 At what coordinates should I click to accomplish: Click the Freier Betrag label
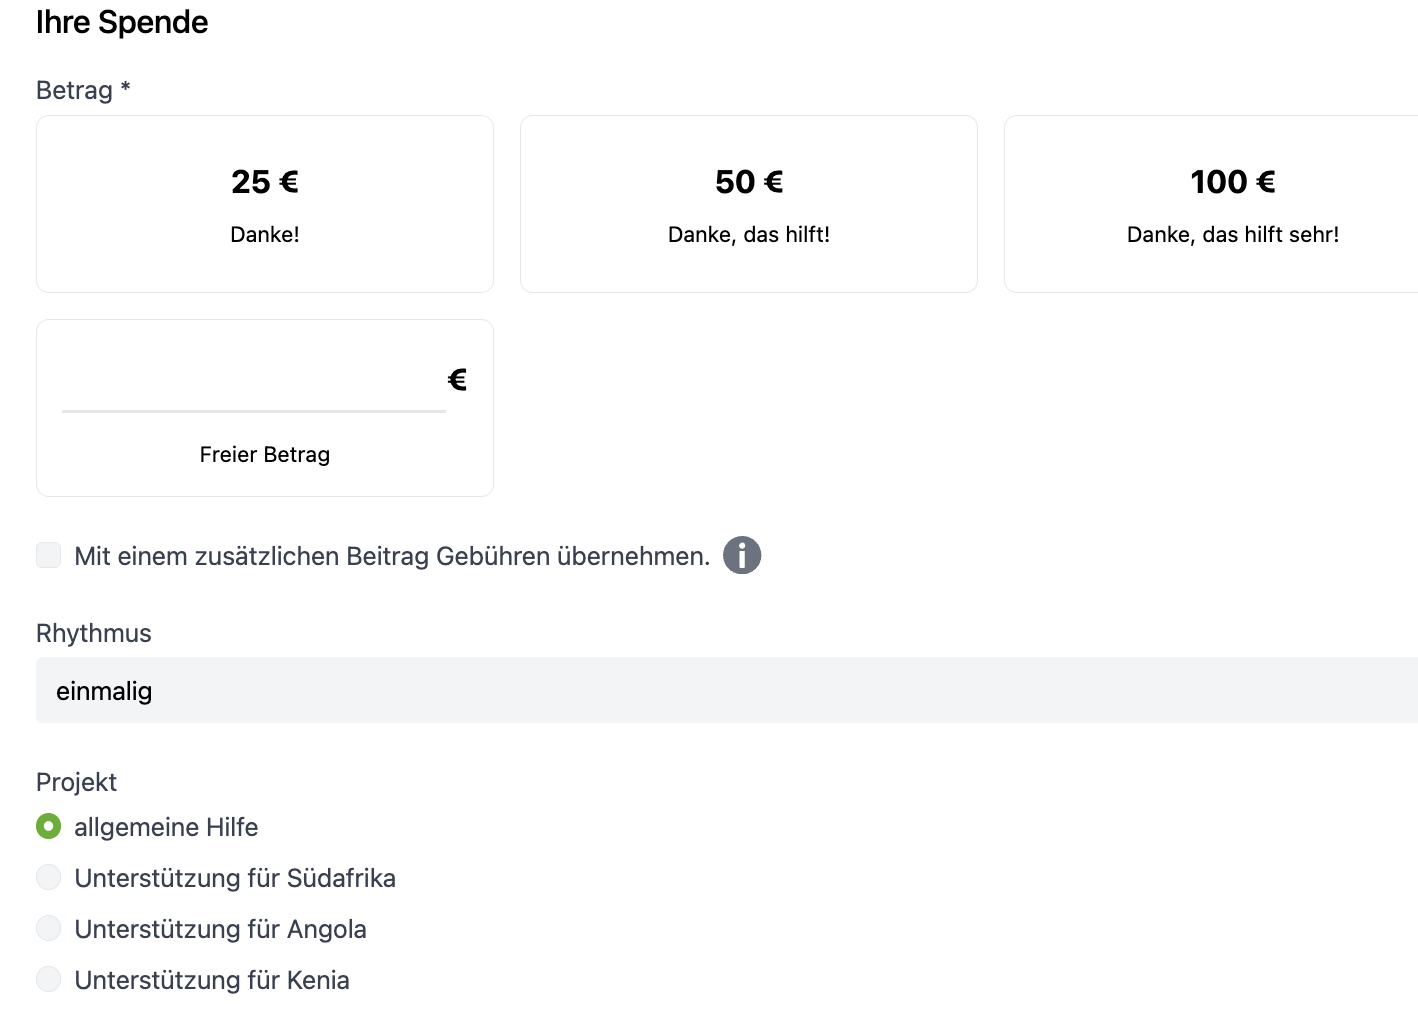[x=265, y=454]
